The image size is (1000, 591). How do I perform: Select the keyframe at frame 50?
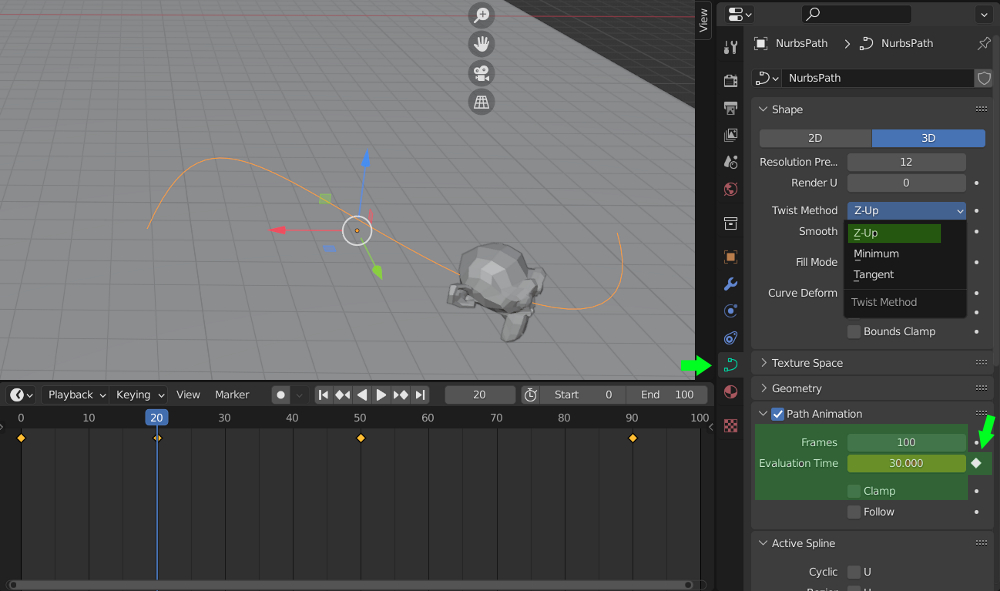click(x=361, y=438)
